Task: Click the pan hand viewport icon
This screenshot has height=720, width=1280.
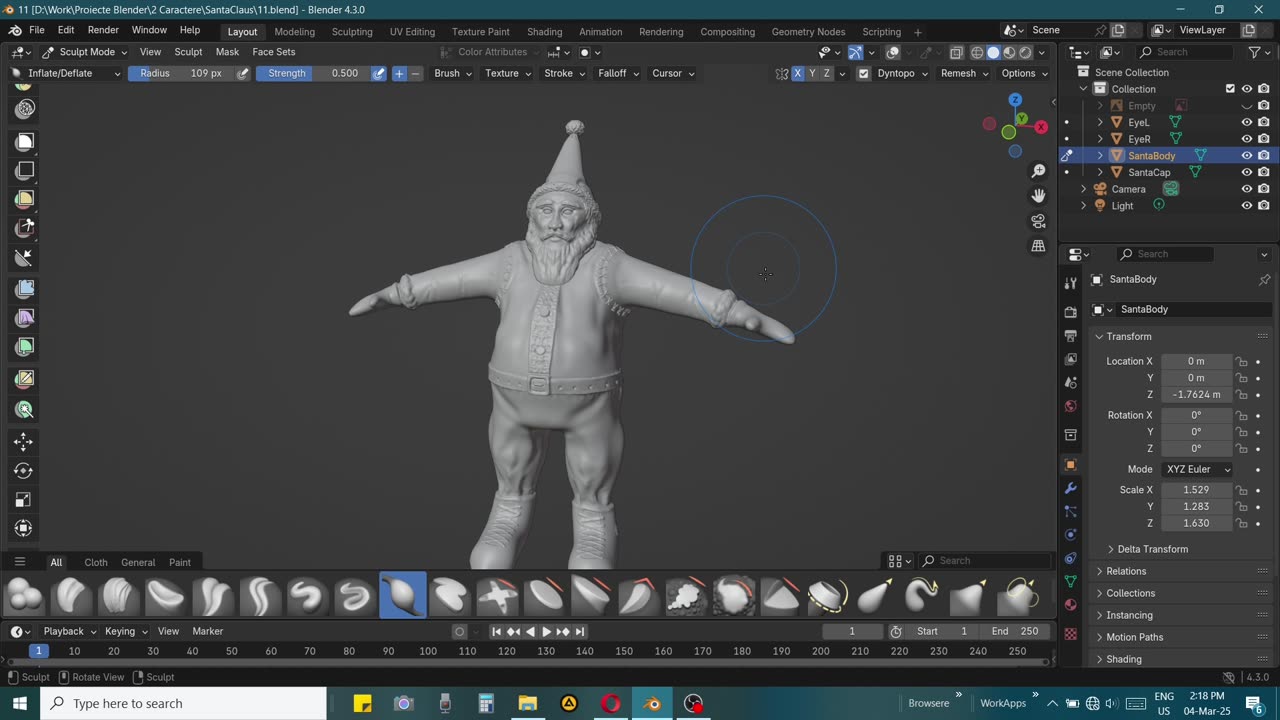Action: click(x=1039, y=196)
